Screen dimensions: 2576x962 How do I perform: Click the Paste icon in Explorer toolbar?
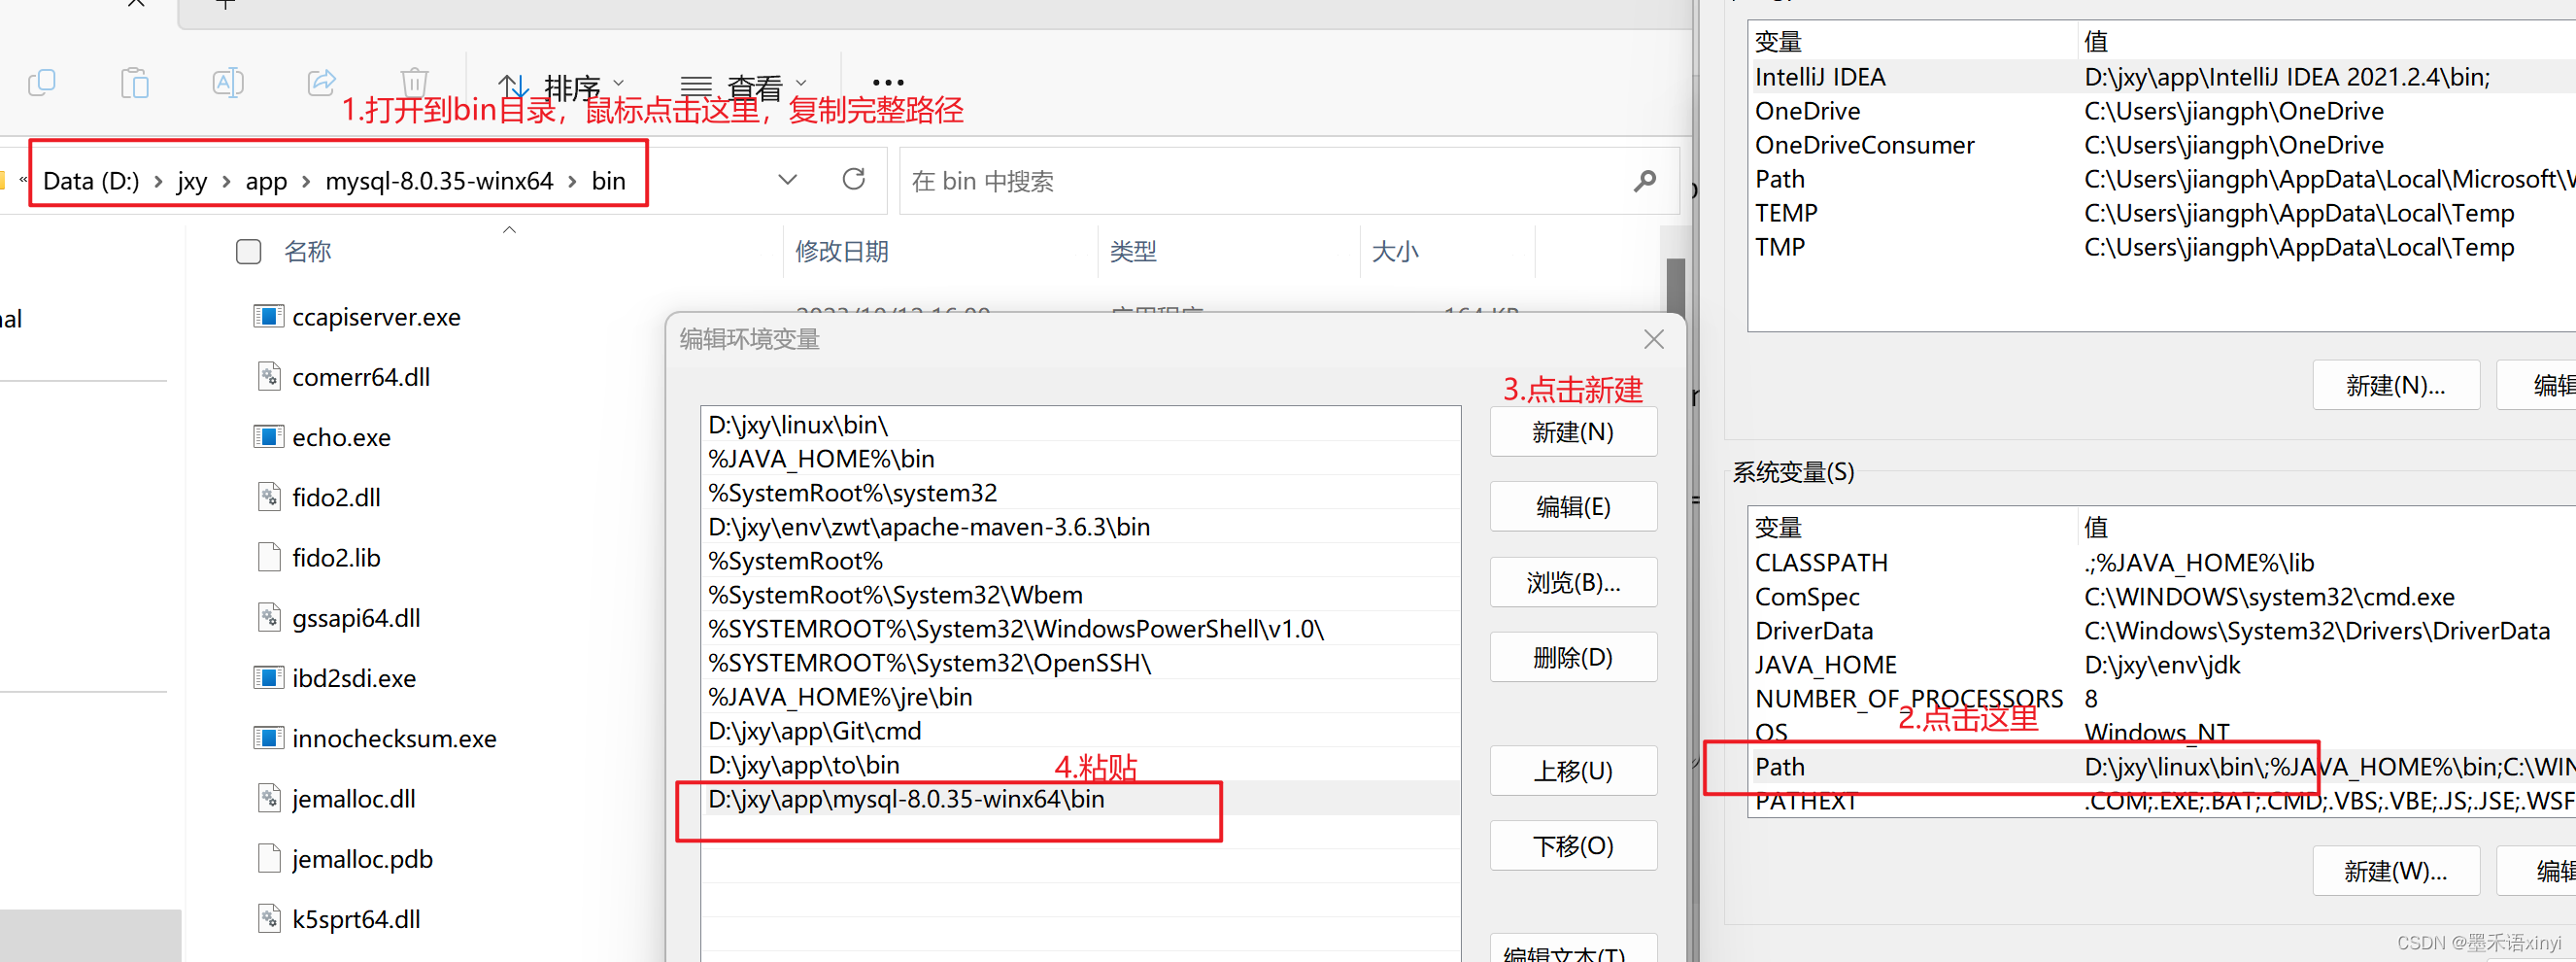[135, 82]
